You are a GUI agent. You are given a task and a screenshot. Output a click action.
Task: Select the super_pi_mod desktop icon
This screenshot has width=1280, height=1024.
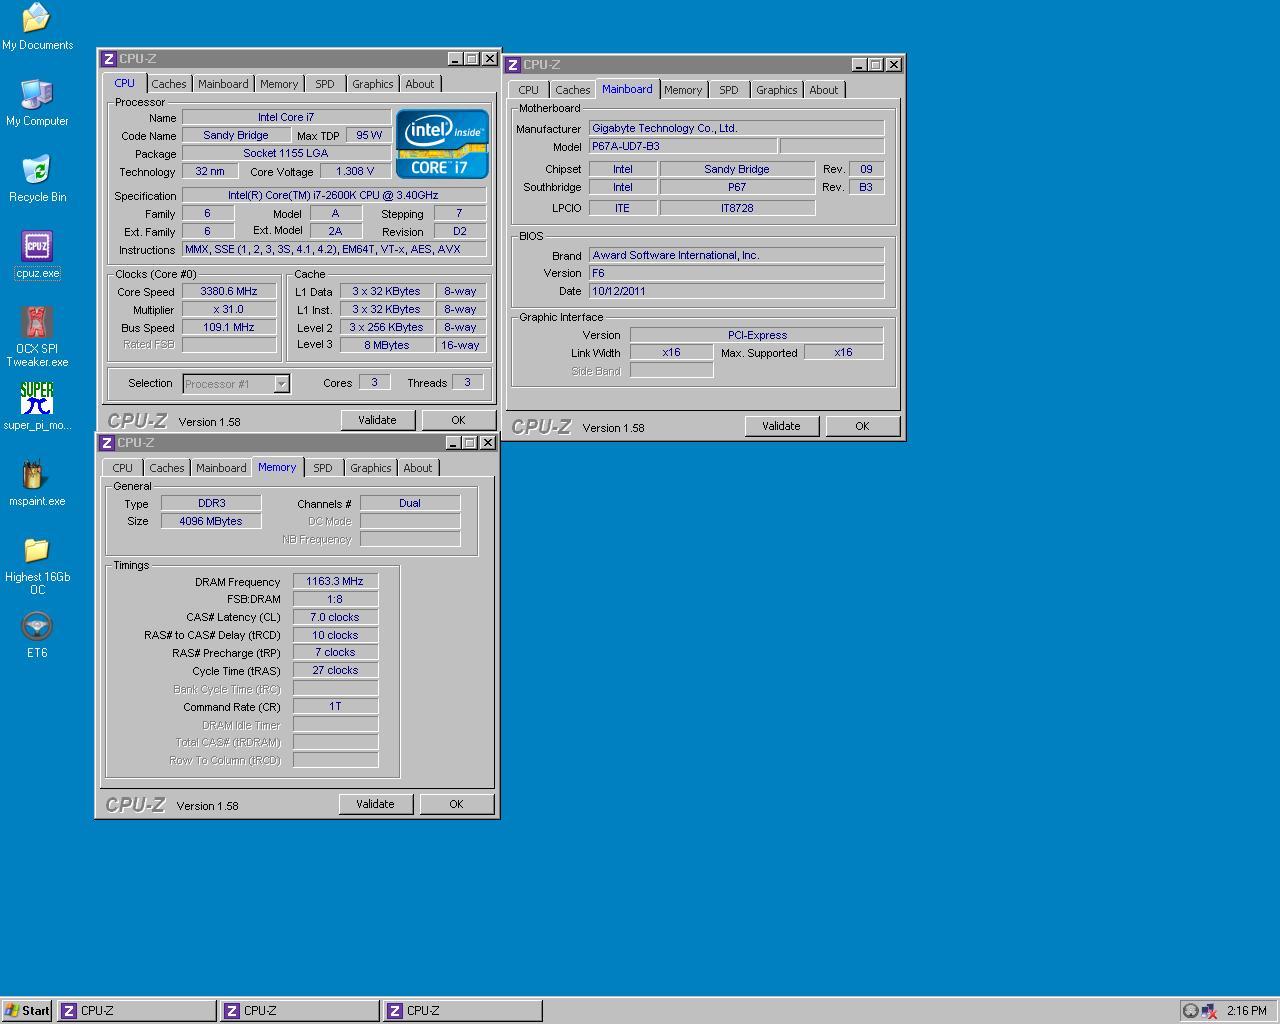37,407
